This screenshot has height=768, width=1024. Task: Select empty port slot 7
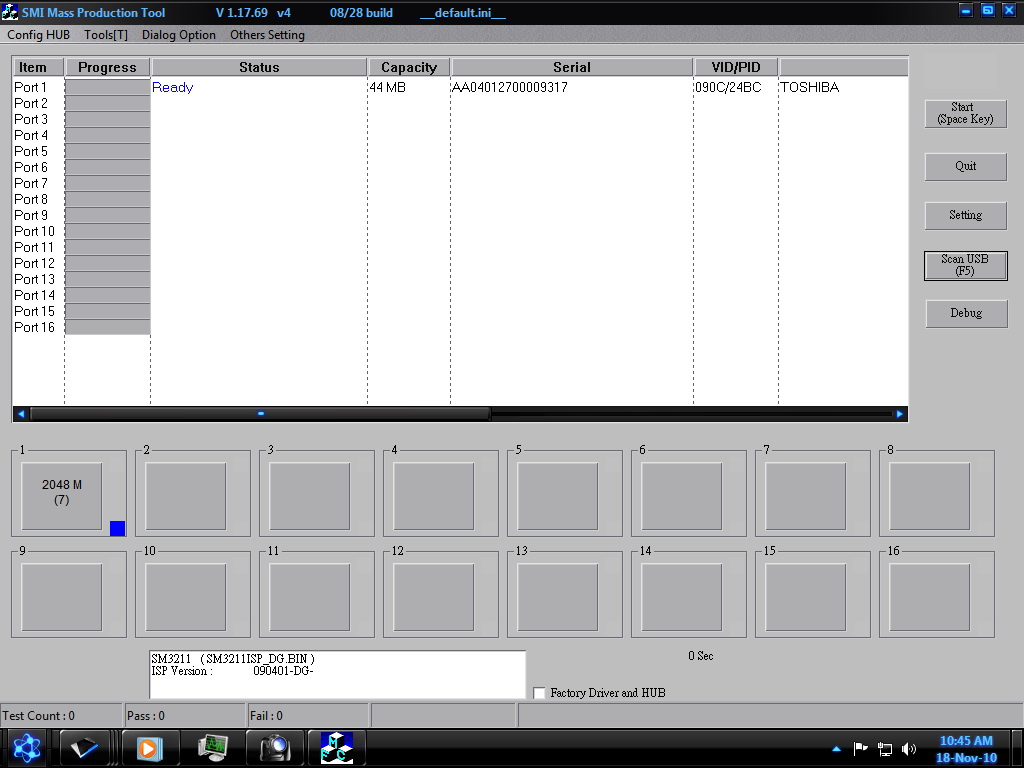[806, 496]
